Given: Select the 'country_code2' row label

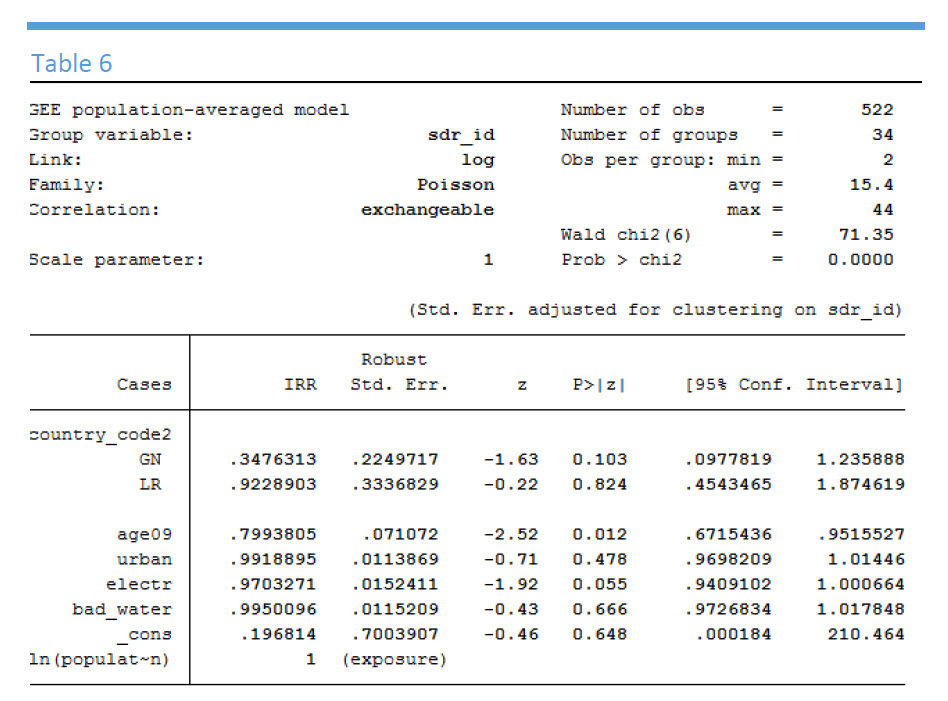Looking at the screenshot, I should pos(100,435).
